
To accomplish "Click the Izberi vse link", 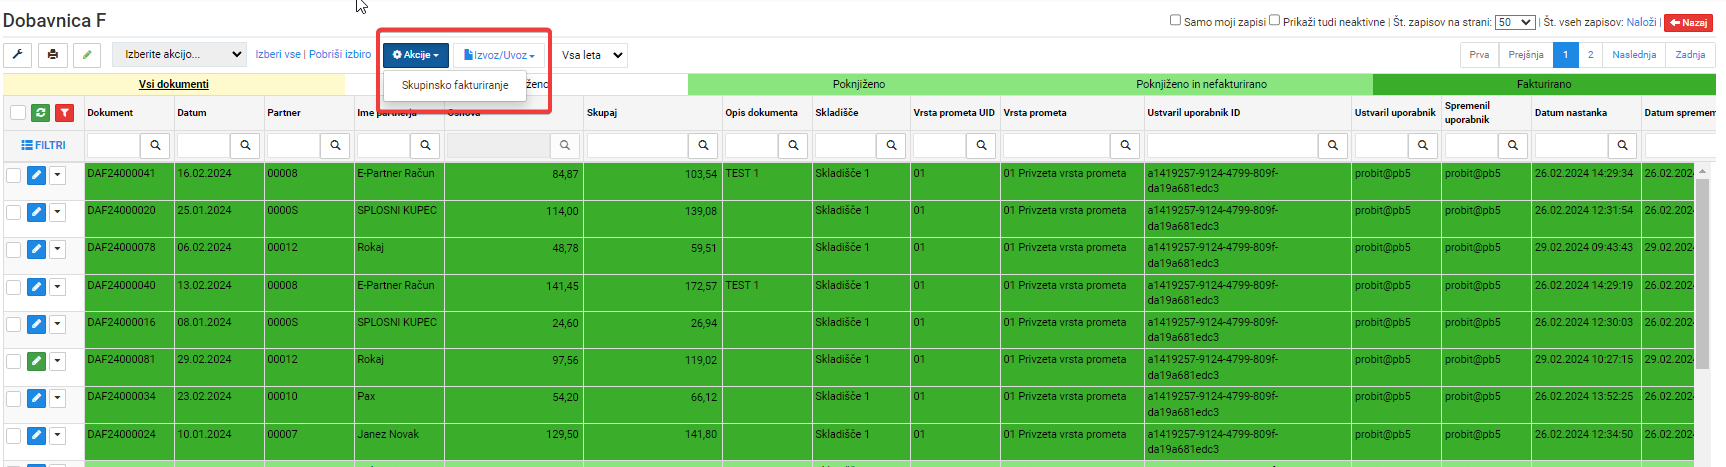I will pyautogui.click(x=278, y=54).
